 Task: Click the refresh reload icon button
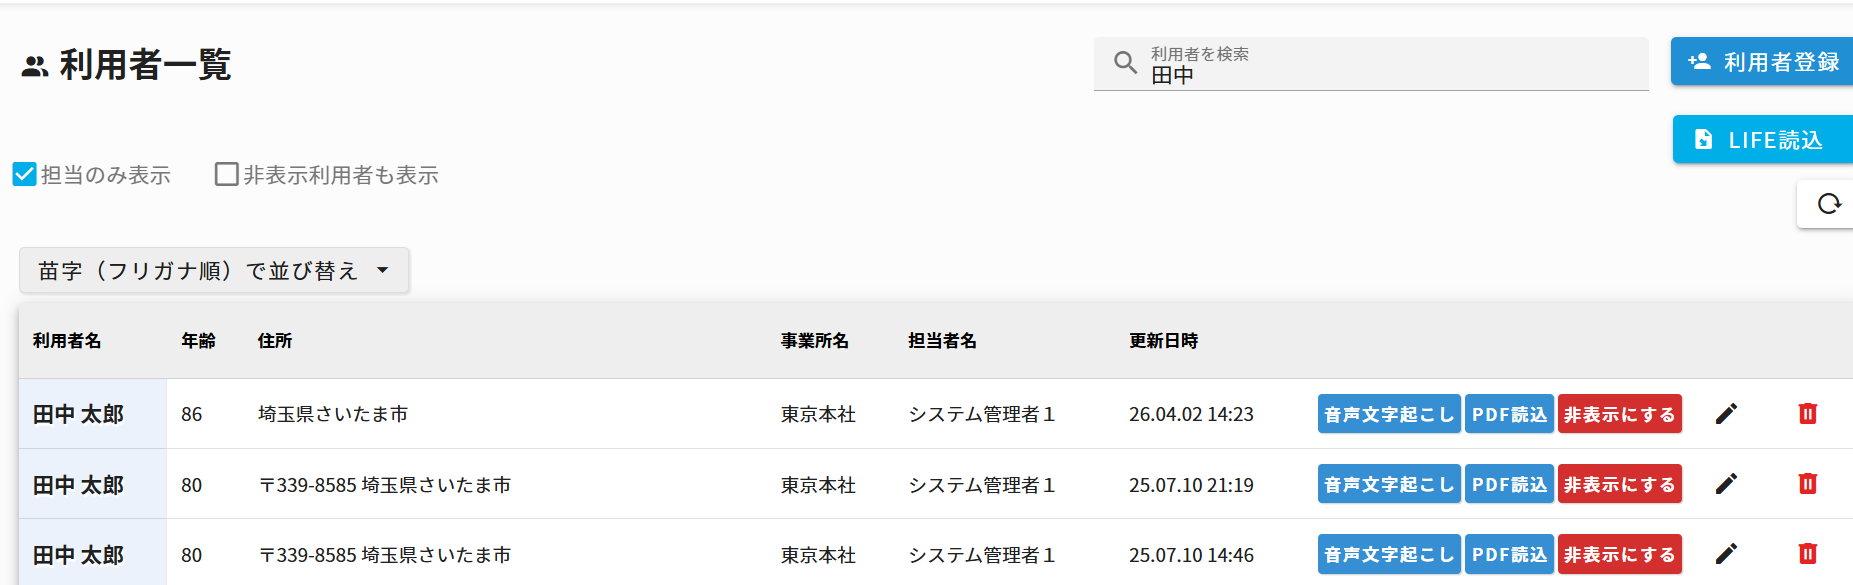pos(1828,204)
